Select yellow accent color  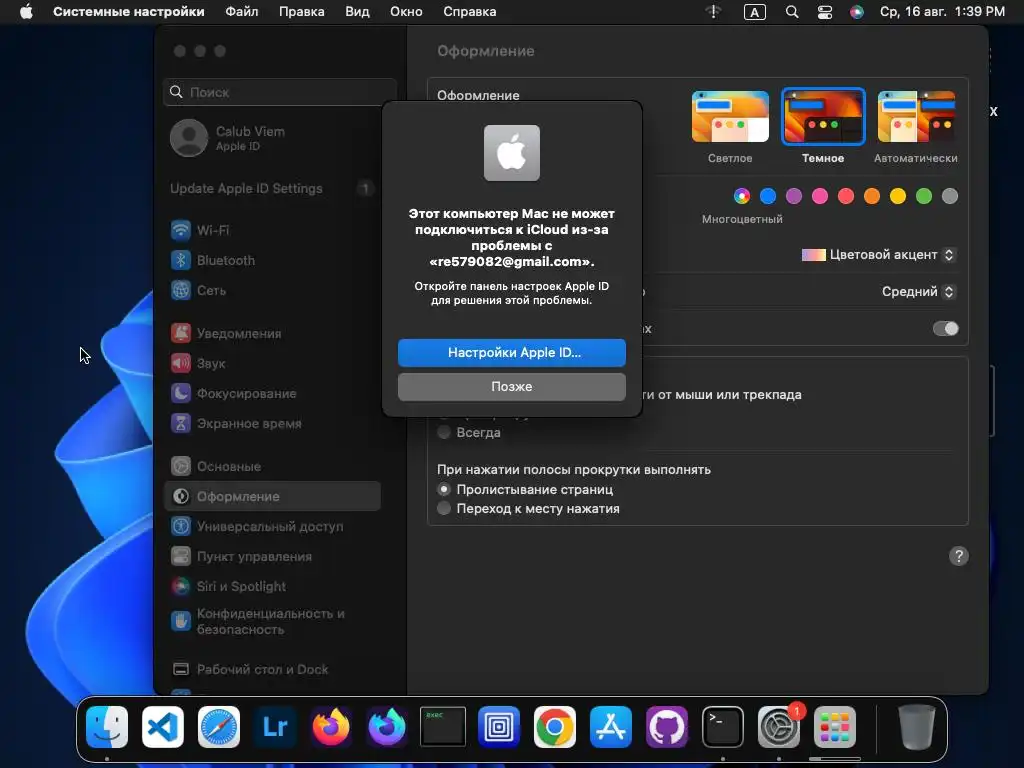click(x=898, y=196)
